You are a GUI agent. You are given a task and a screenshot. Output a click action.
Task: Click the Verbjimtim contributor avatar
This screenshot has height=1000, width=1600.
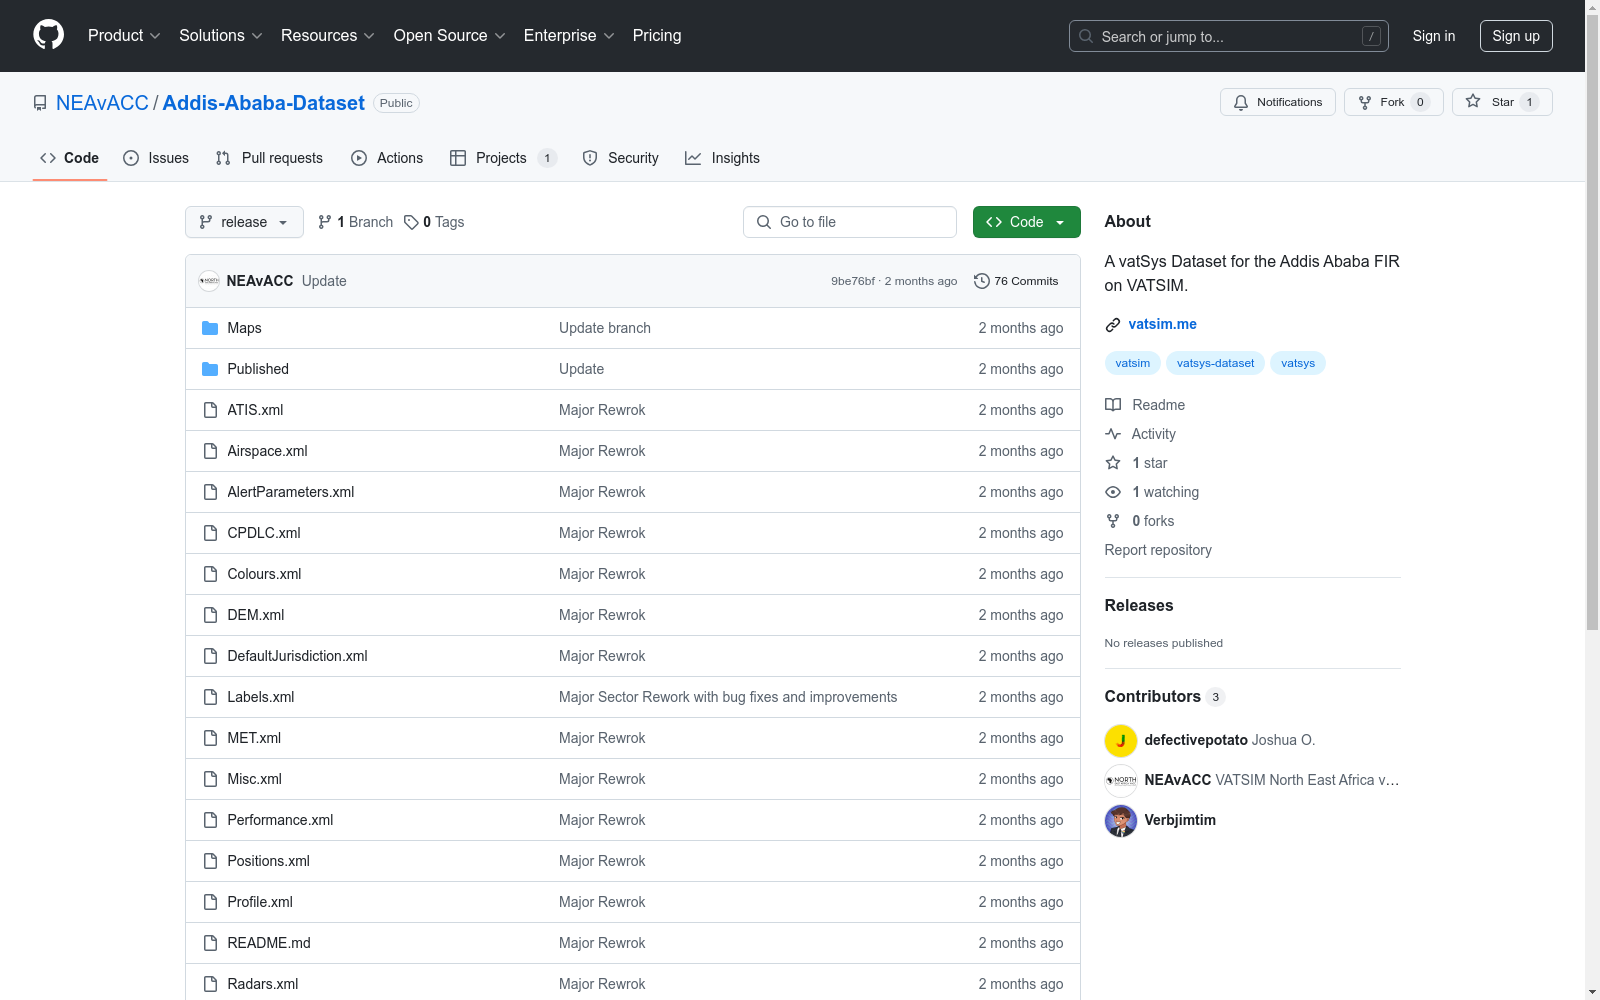click(x=1121, y=820)
